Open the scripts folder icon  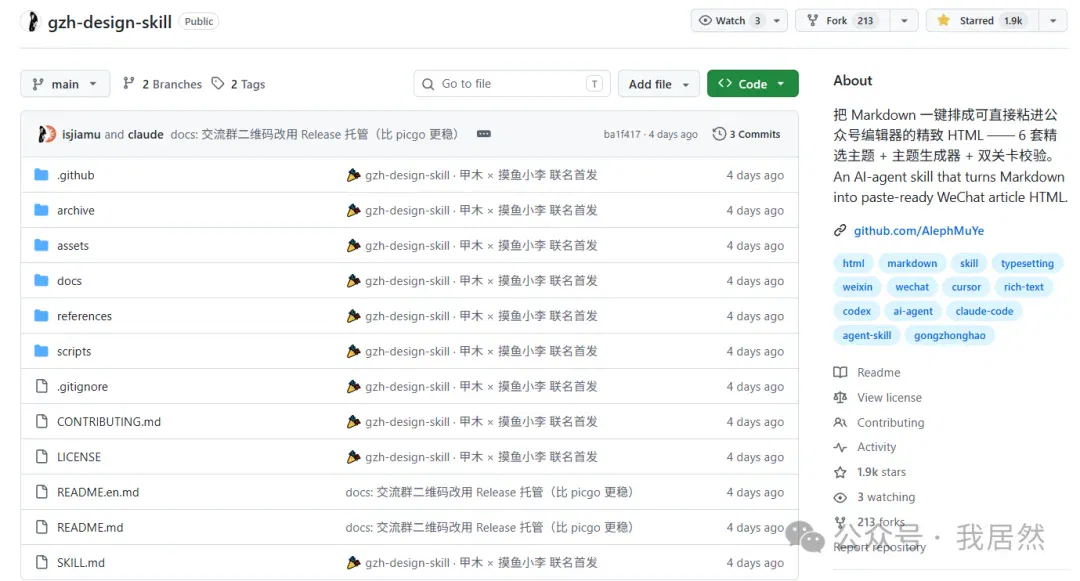pos(41,351)
